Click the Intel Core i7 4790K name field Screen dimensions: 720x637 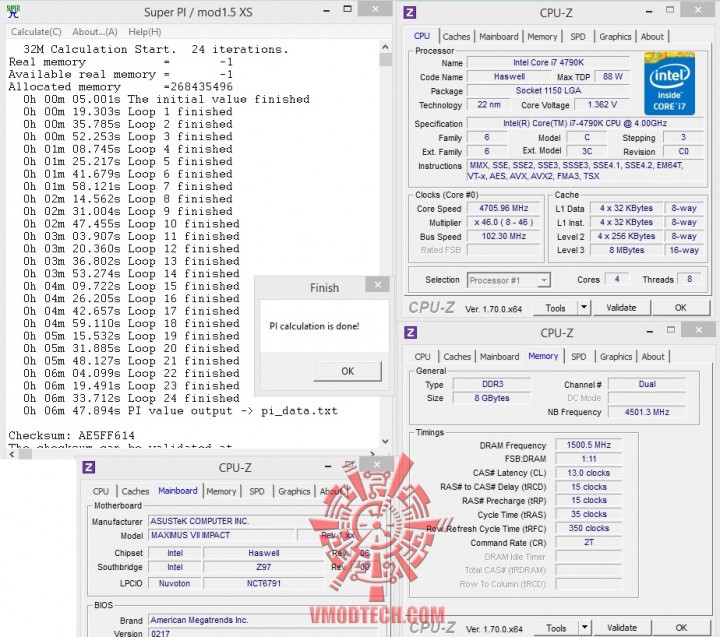point(548,62)
